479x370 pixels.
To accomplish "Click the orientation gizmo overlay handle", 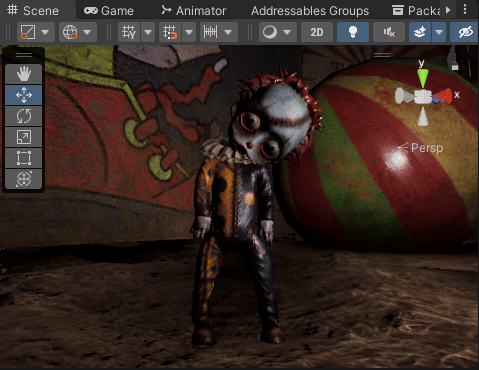I will [x=382, y=55].
